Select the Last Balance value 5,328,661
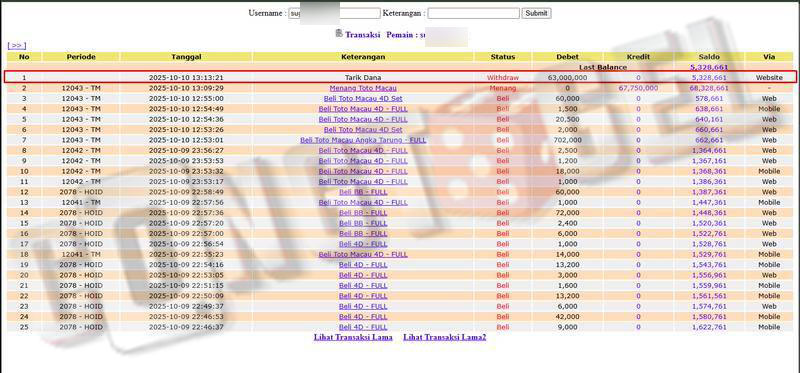Viewport: 800px width, 373px height. point(709,67)
